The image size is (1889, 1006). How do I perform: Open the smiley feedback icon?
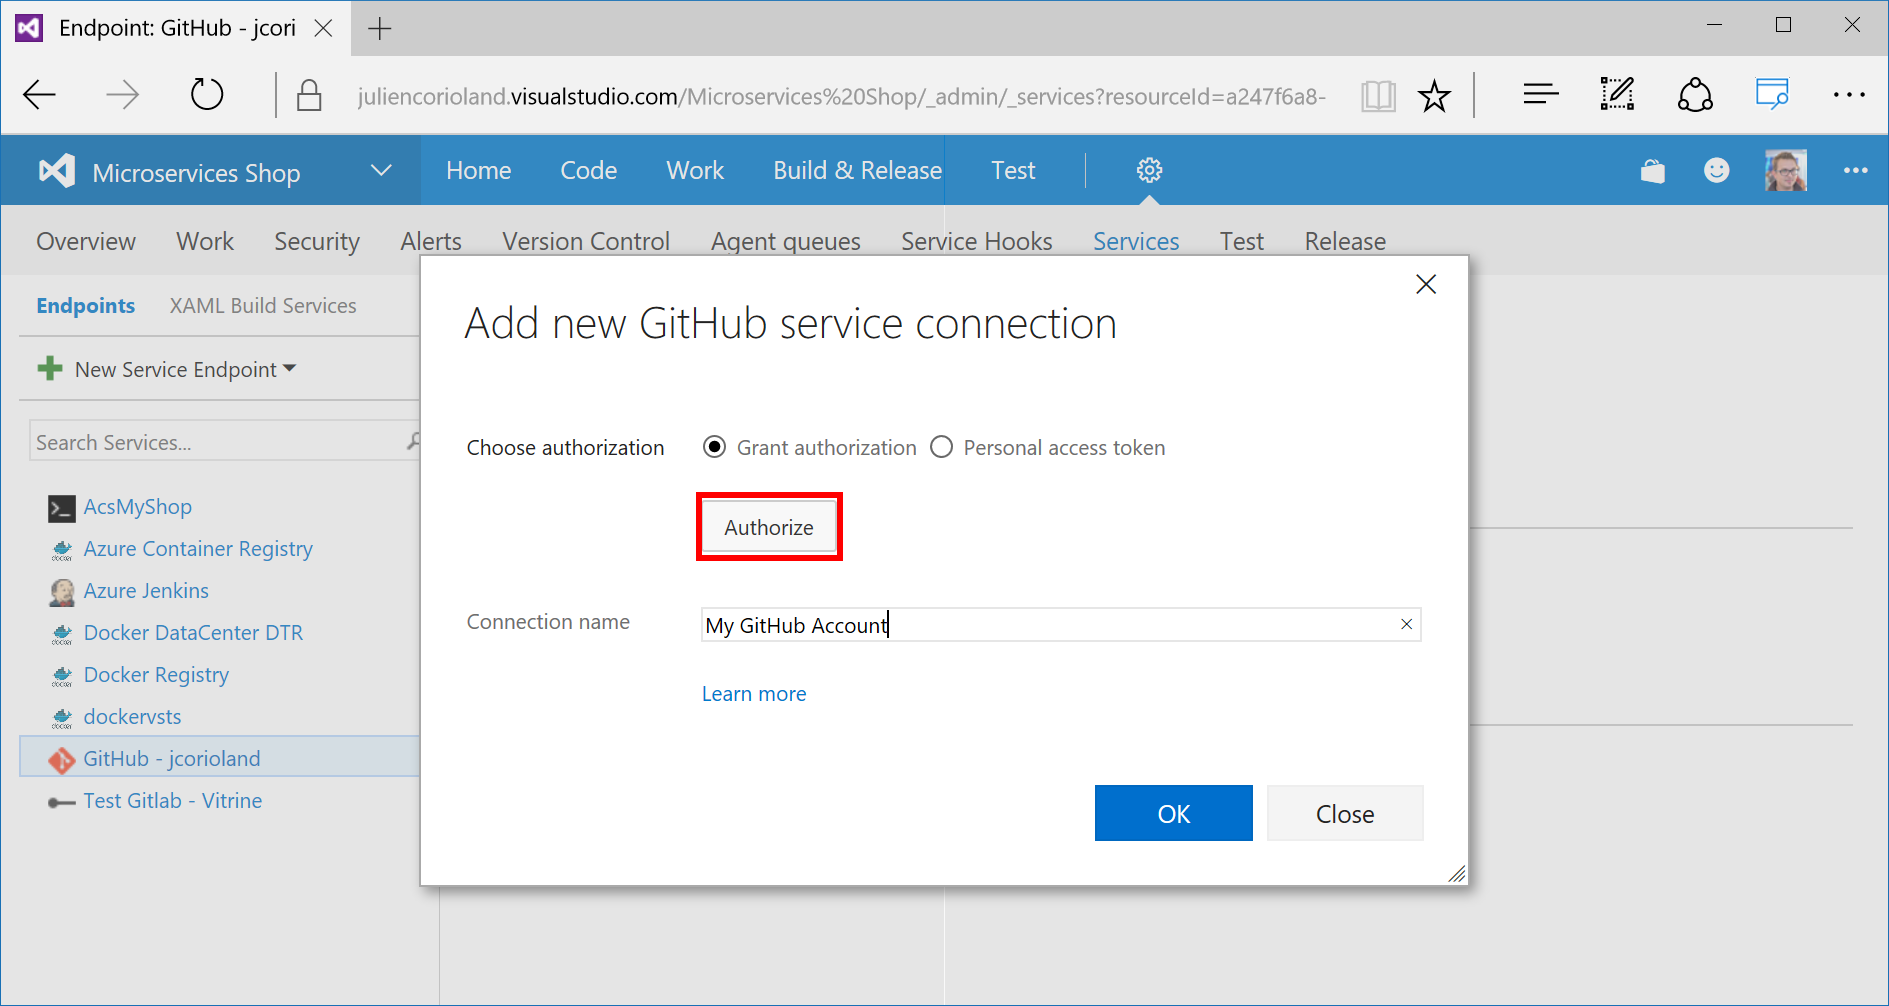point(1717,170)
